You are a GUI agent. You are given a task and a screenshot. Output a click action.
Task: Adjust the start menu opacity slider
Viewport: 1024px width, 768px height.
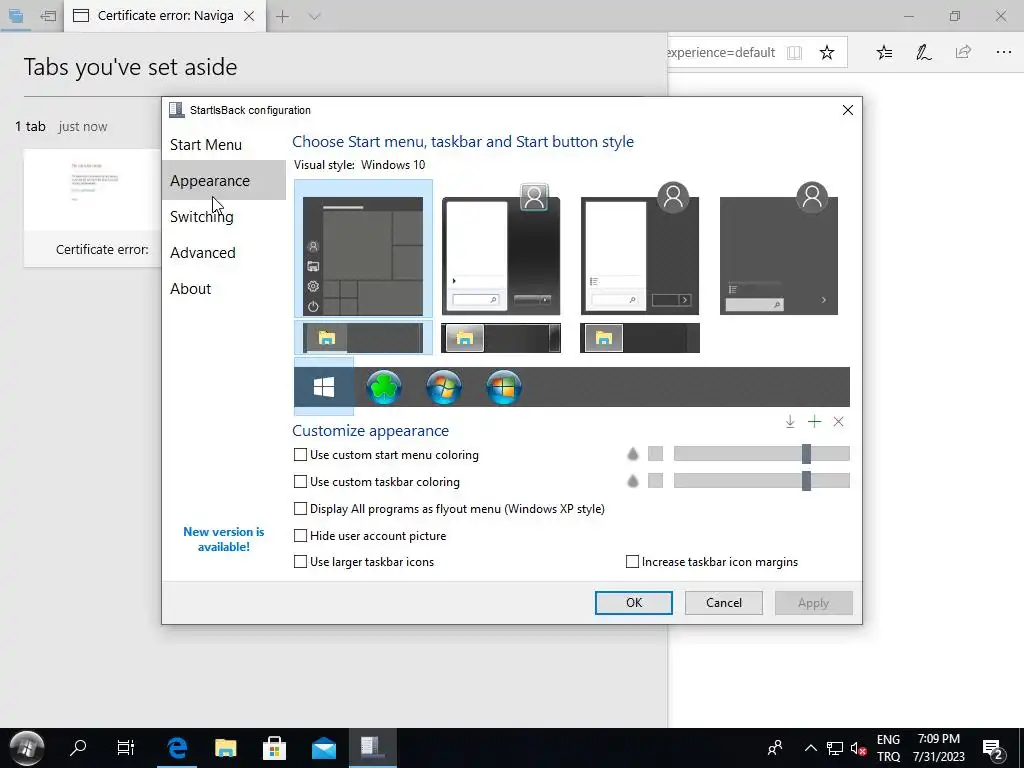761,454
